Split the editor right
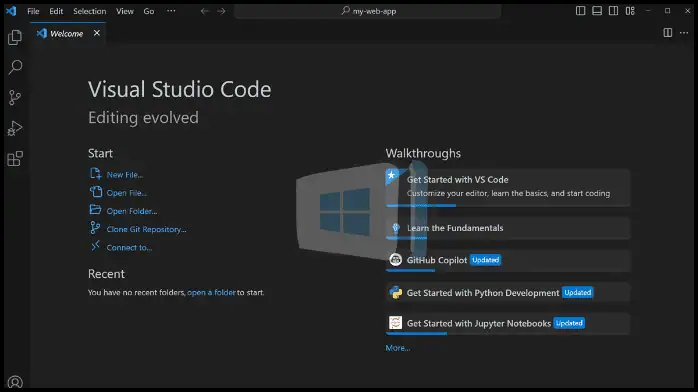The height and width of the screenshot is (392, 698). coord(667,32)
